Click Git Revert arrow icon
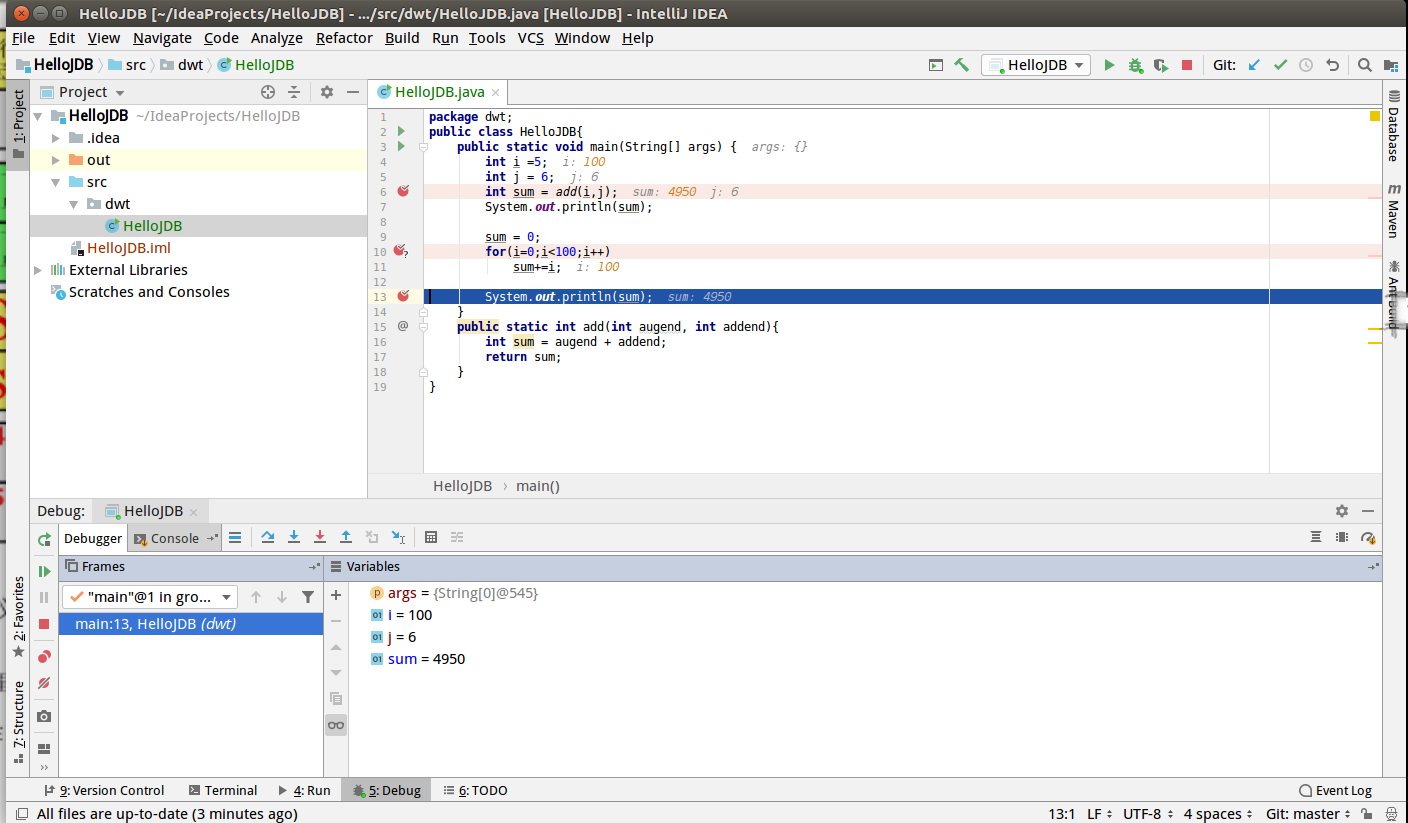1408x823 pixels. click(x=1332, y=65)
